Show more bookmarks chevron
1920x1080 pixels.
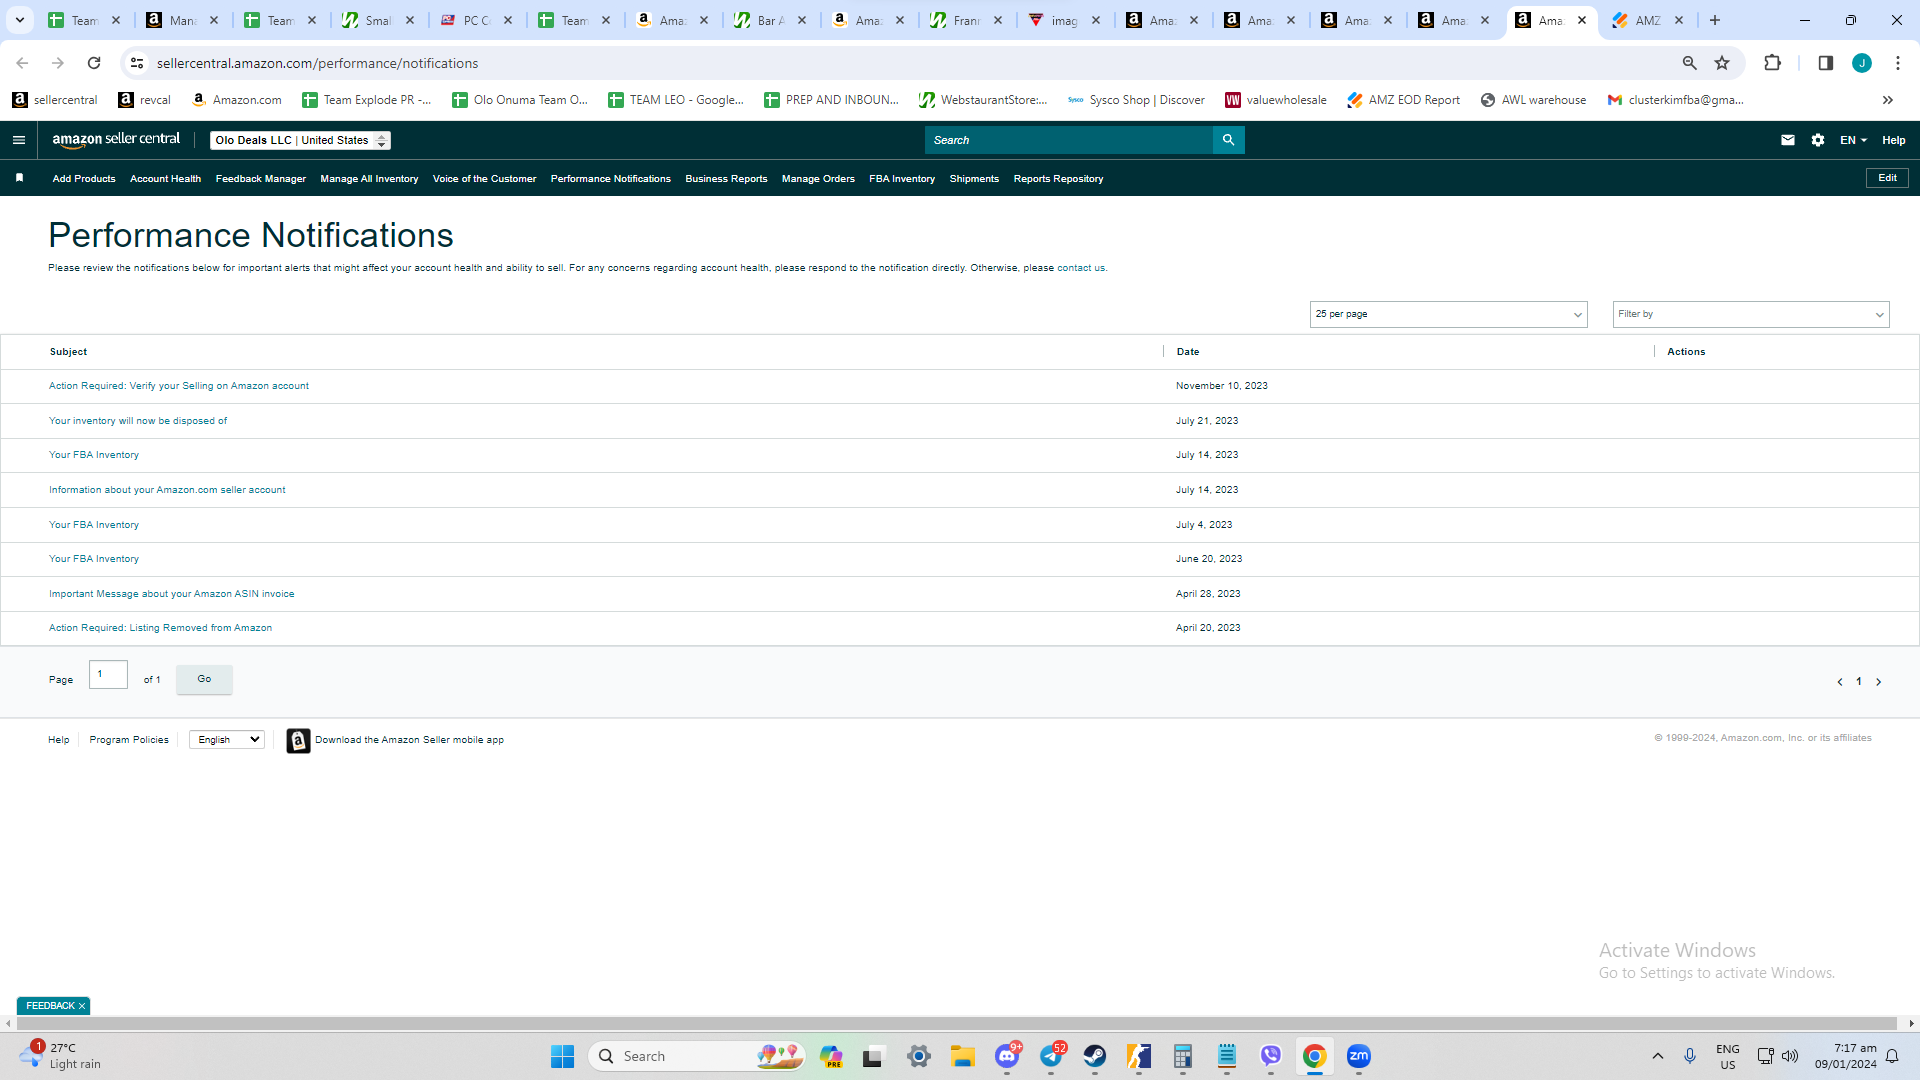[1888, 100]
